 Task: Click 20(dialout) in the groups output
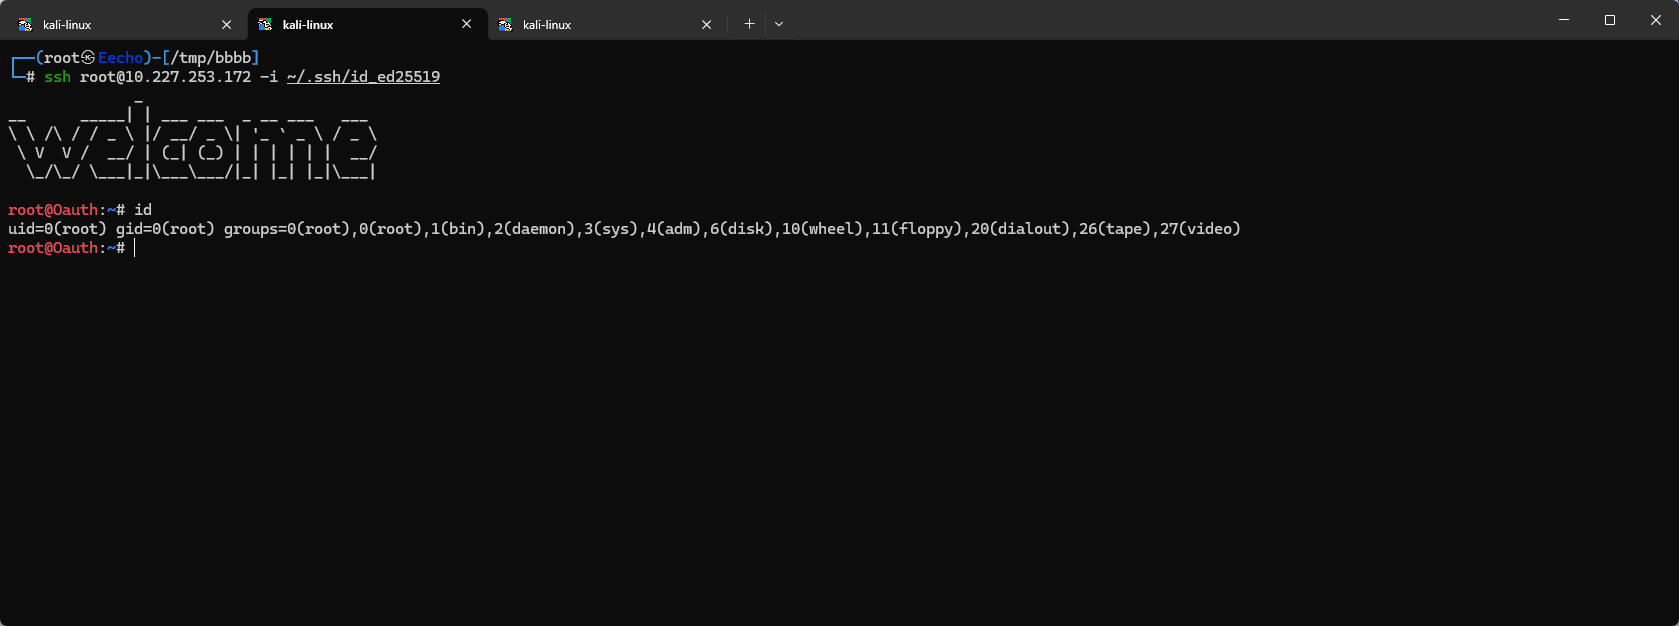pyautogui.click(x=1020, y=229)
